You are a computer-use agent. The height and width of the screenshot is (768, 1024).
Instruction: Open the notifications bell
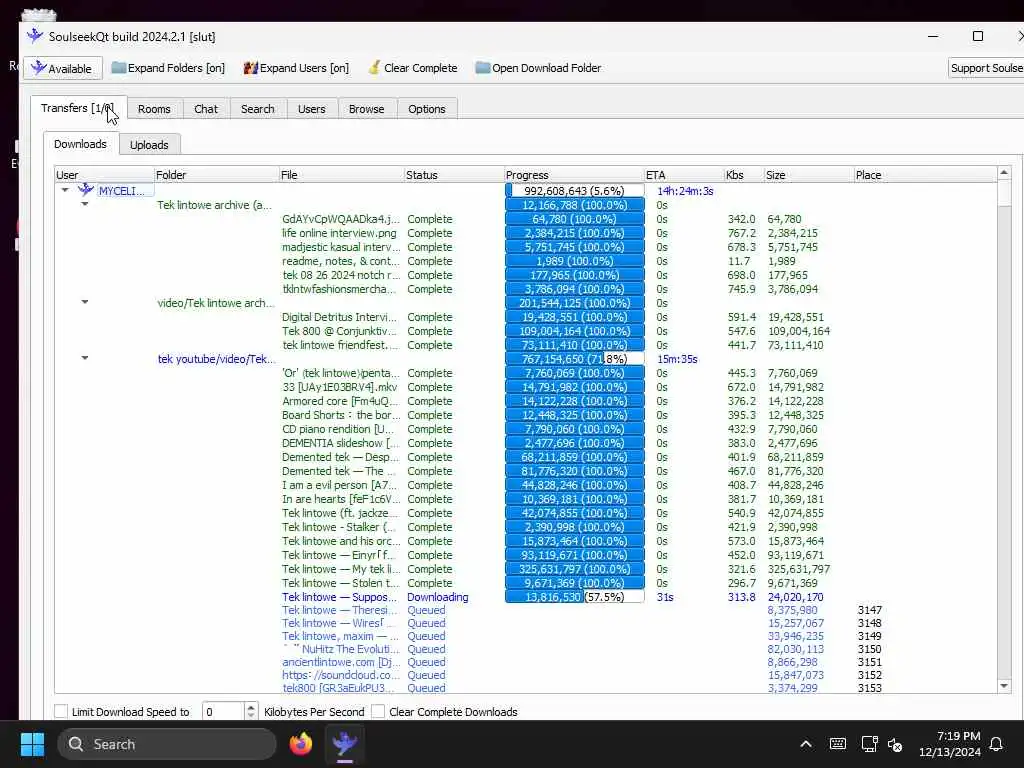pos(996,744)
